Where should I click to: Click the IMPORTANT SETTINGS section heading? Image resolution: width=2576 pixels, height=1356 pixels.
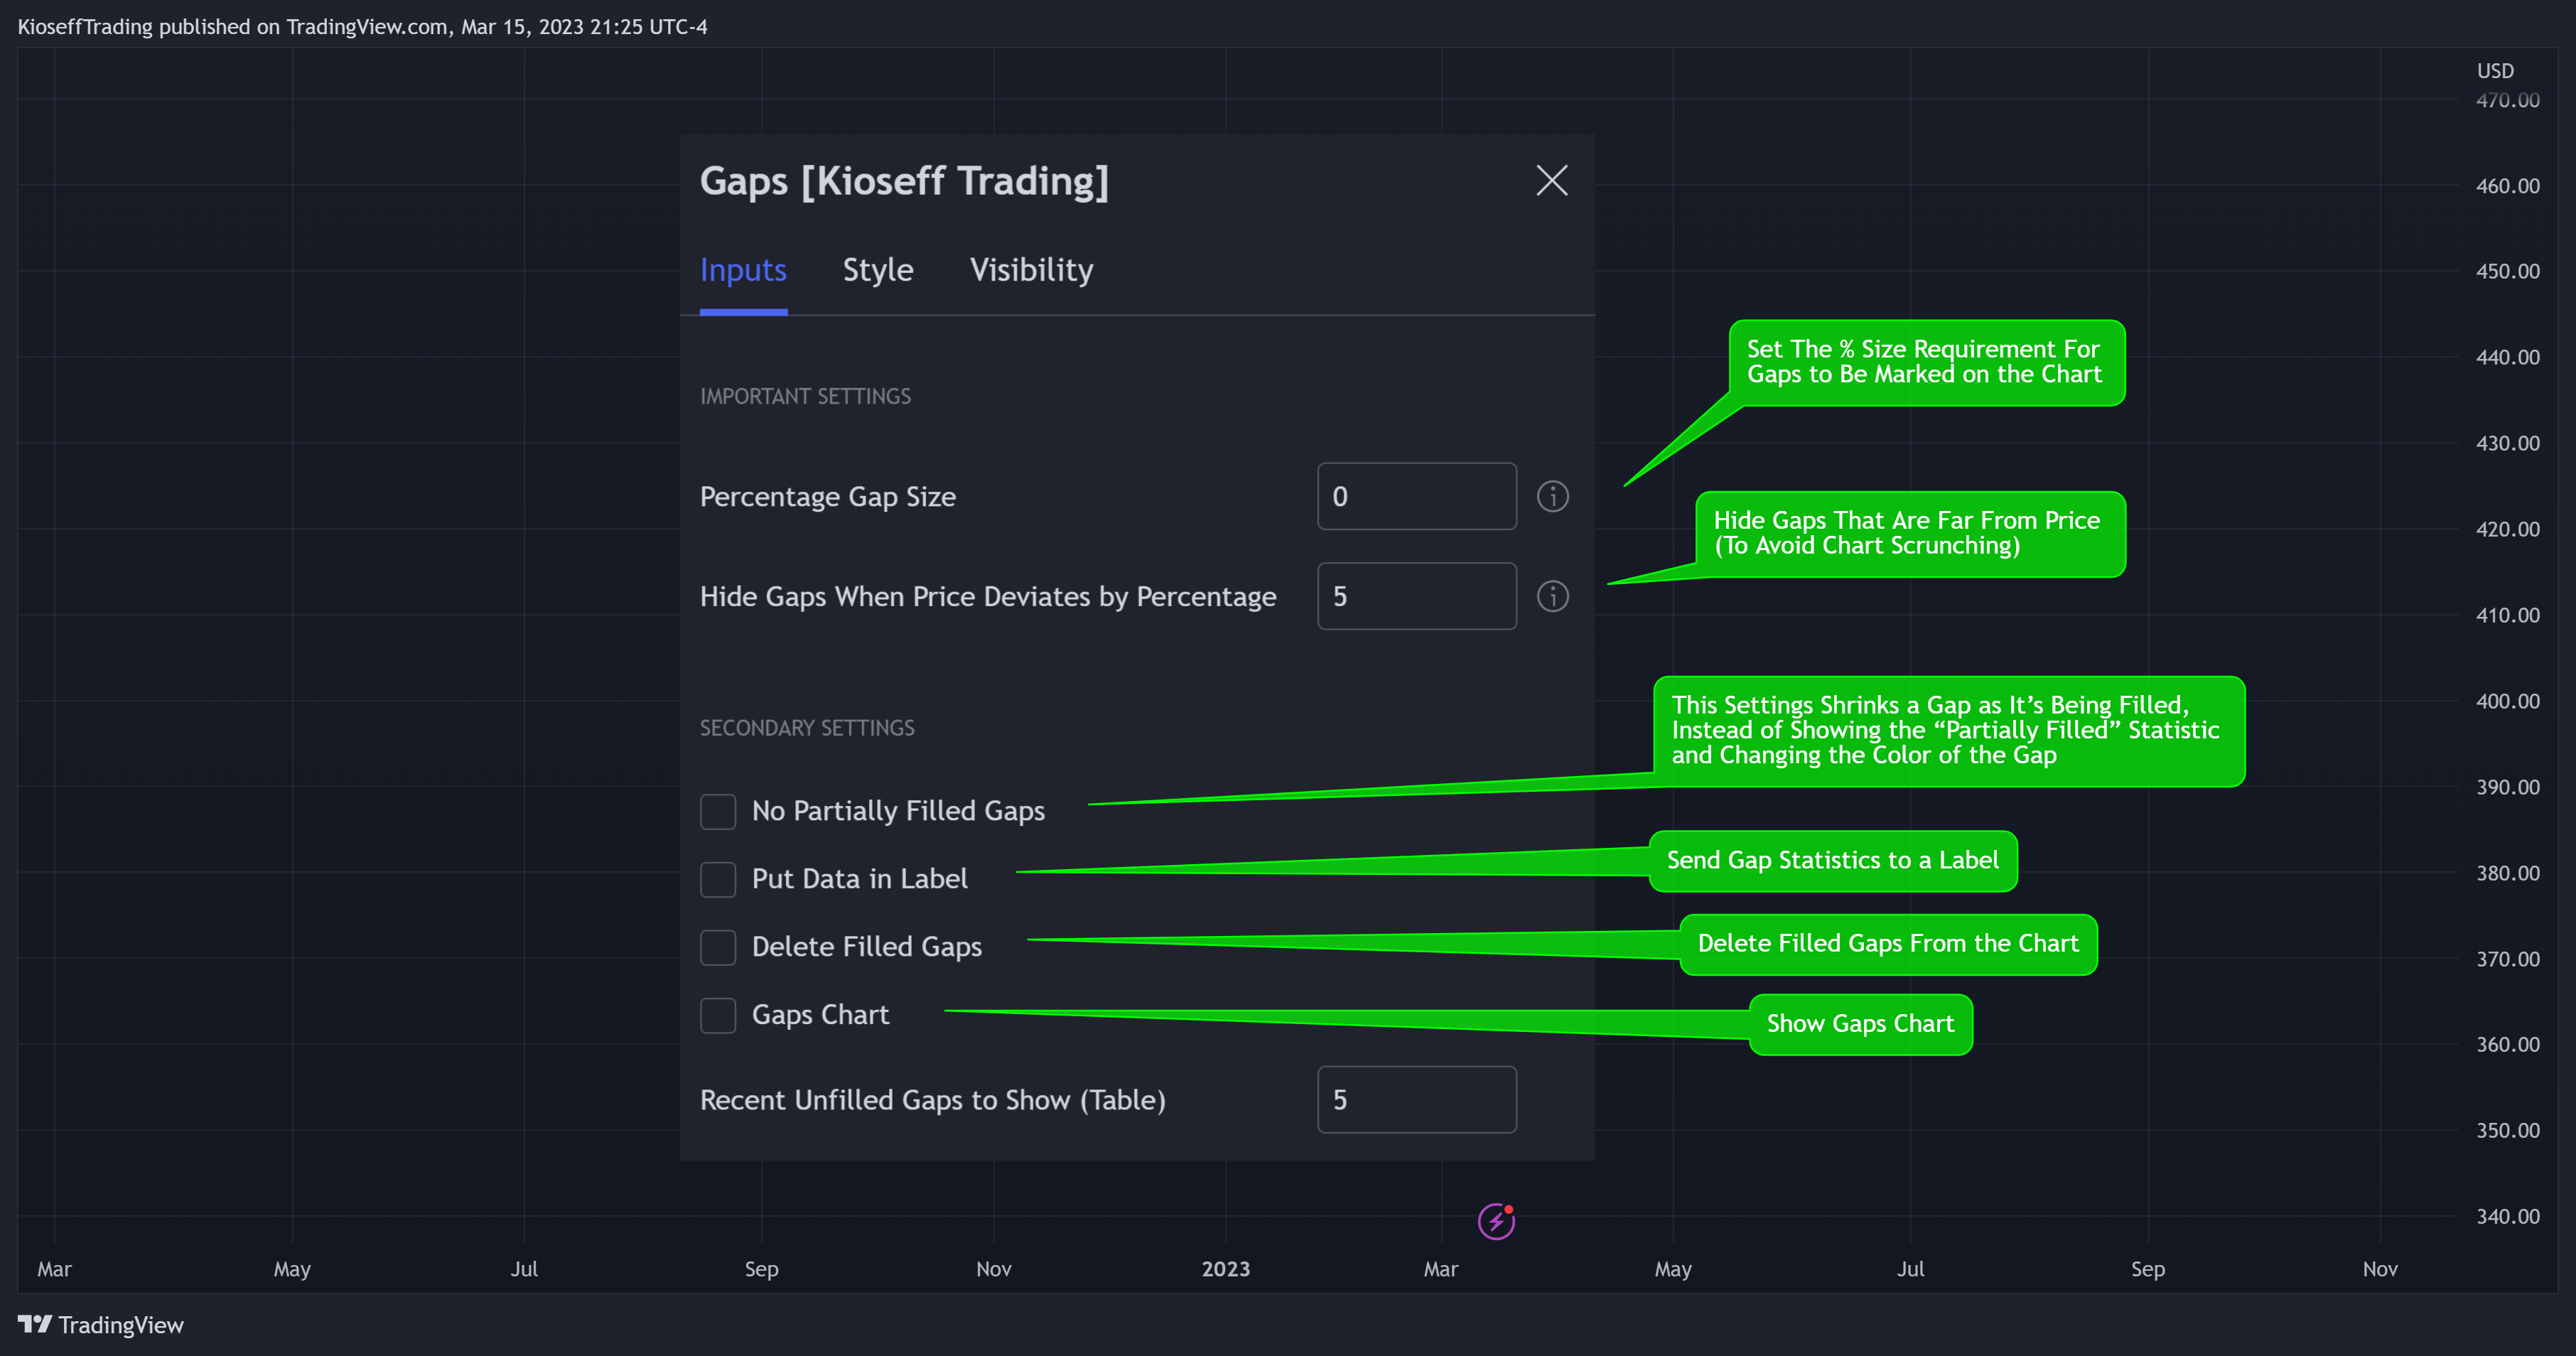(805, 396)
